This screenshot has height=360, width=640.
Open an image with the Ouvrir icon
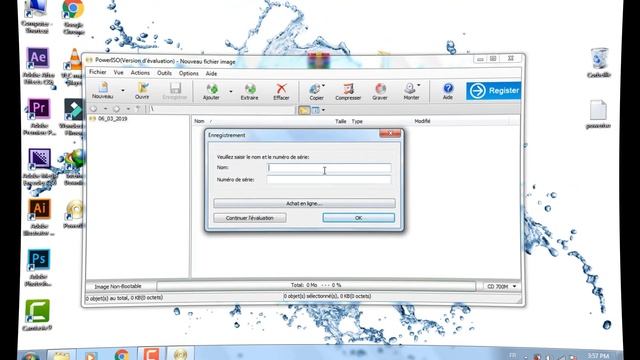tap(142, 90)
